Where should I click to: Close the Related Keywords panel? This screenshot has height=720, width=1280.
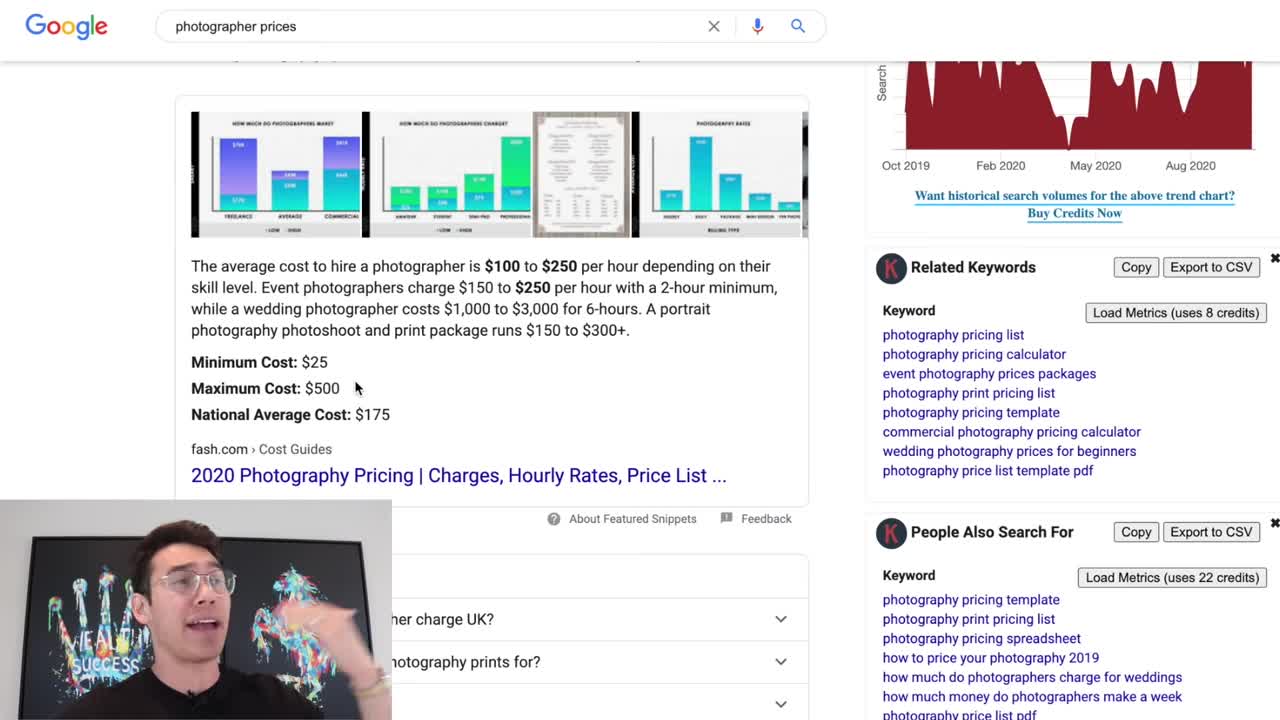1274,259
